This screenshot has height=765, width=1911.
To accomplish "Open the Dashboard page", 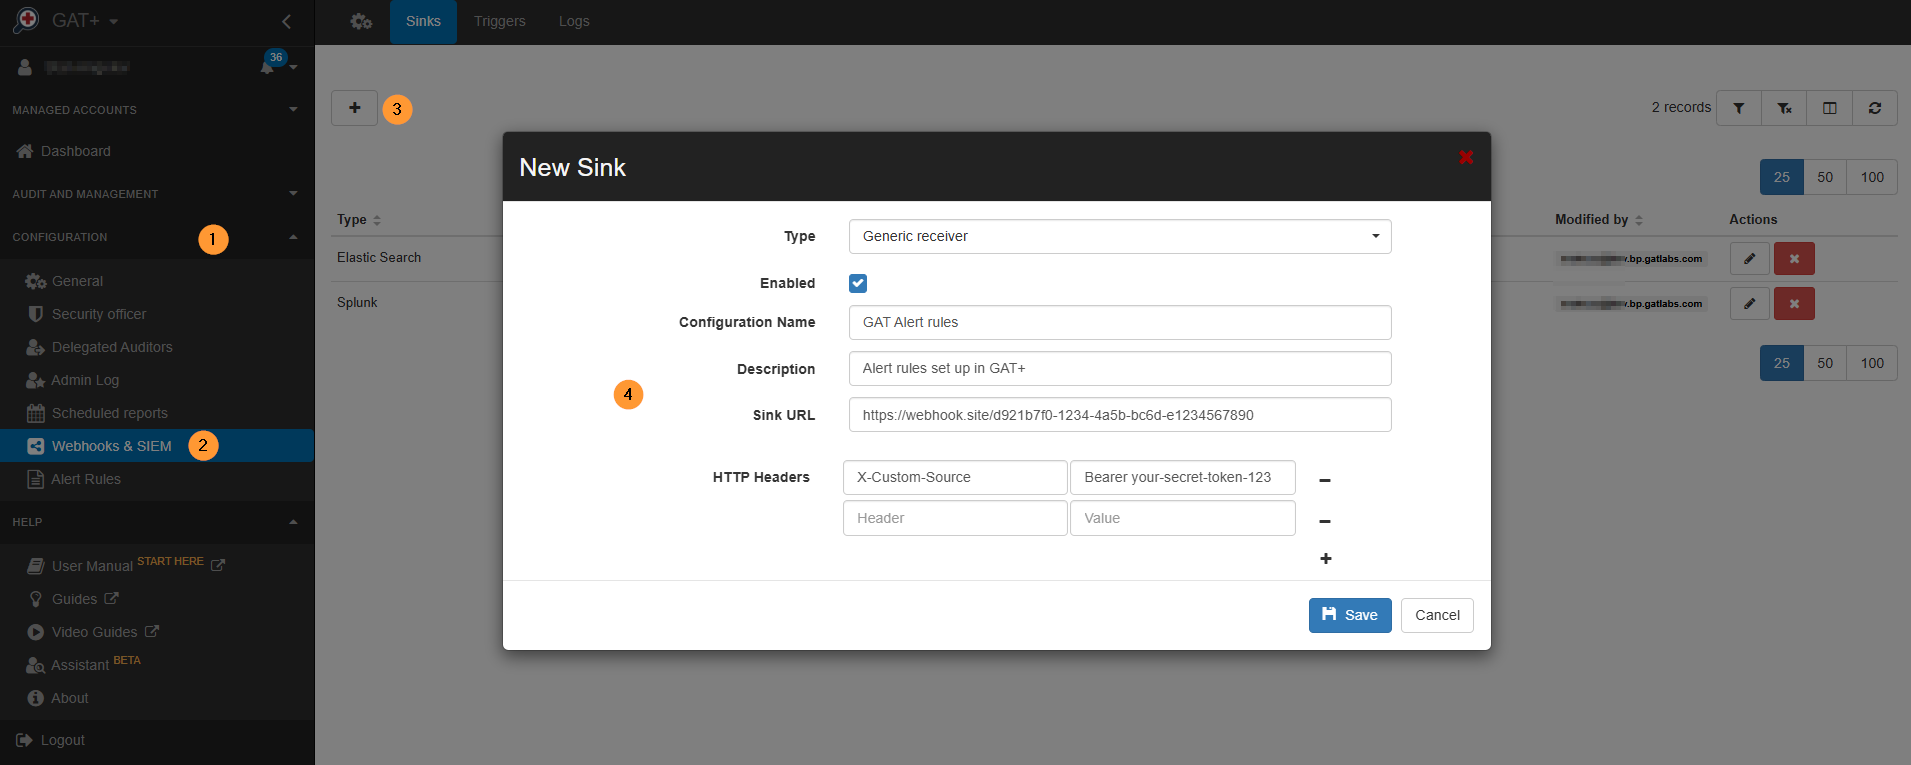I will pyautogui.click(x=76, y=151).
